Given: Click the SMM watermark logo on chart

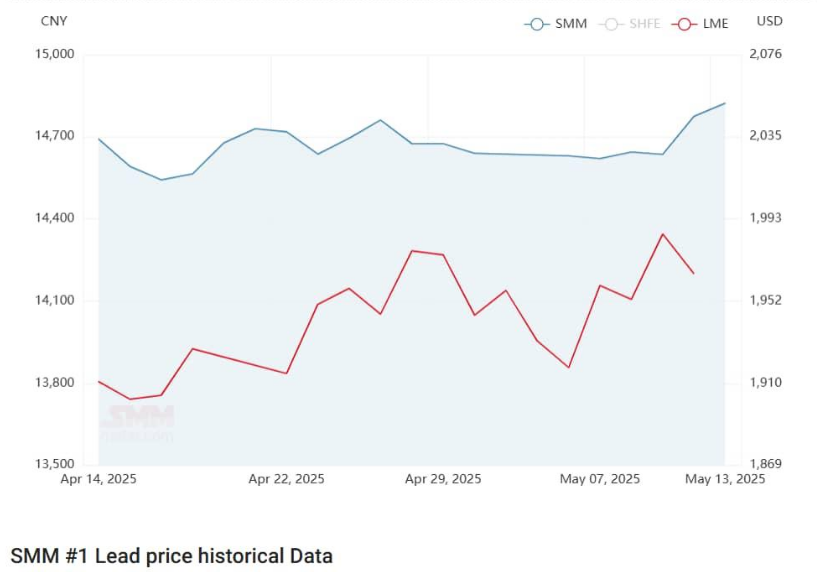Looking at the screenshot, I should [x=137, y=421].
